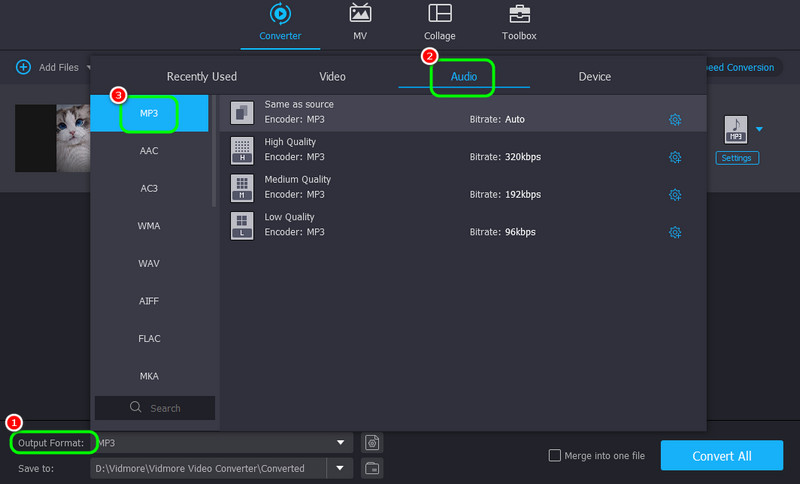This screenshot has height=484, width=800.
Task: Enable Merge into one file checkbox
Action: point(555,456)
